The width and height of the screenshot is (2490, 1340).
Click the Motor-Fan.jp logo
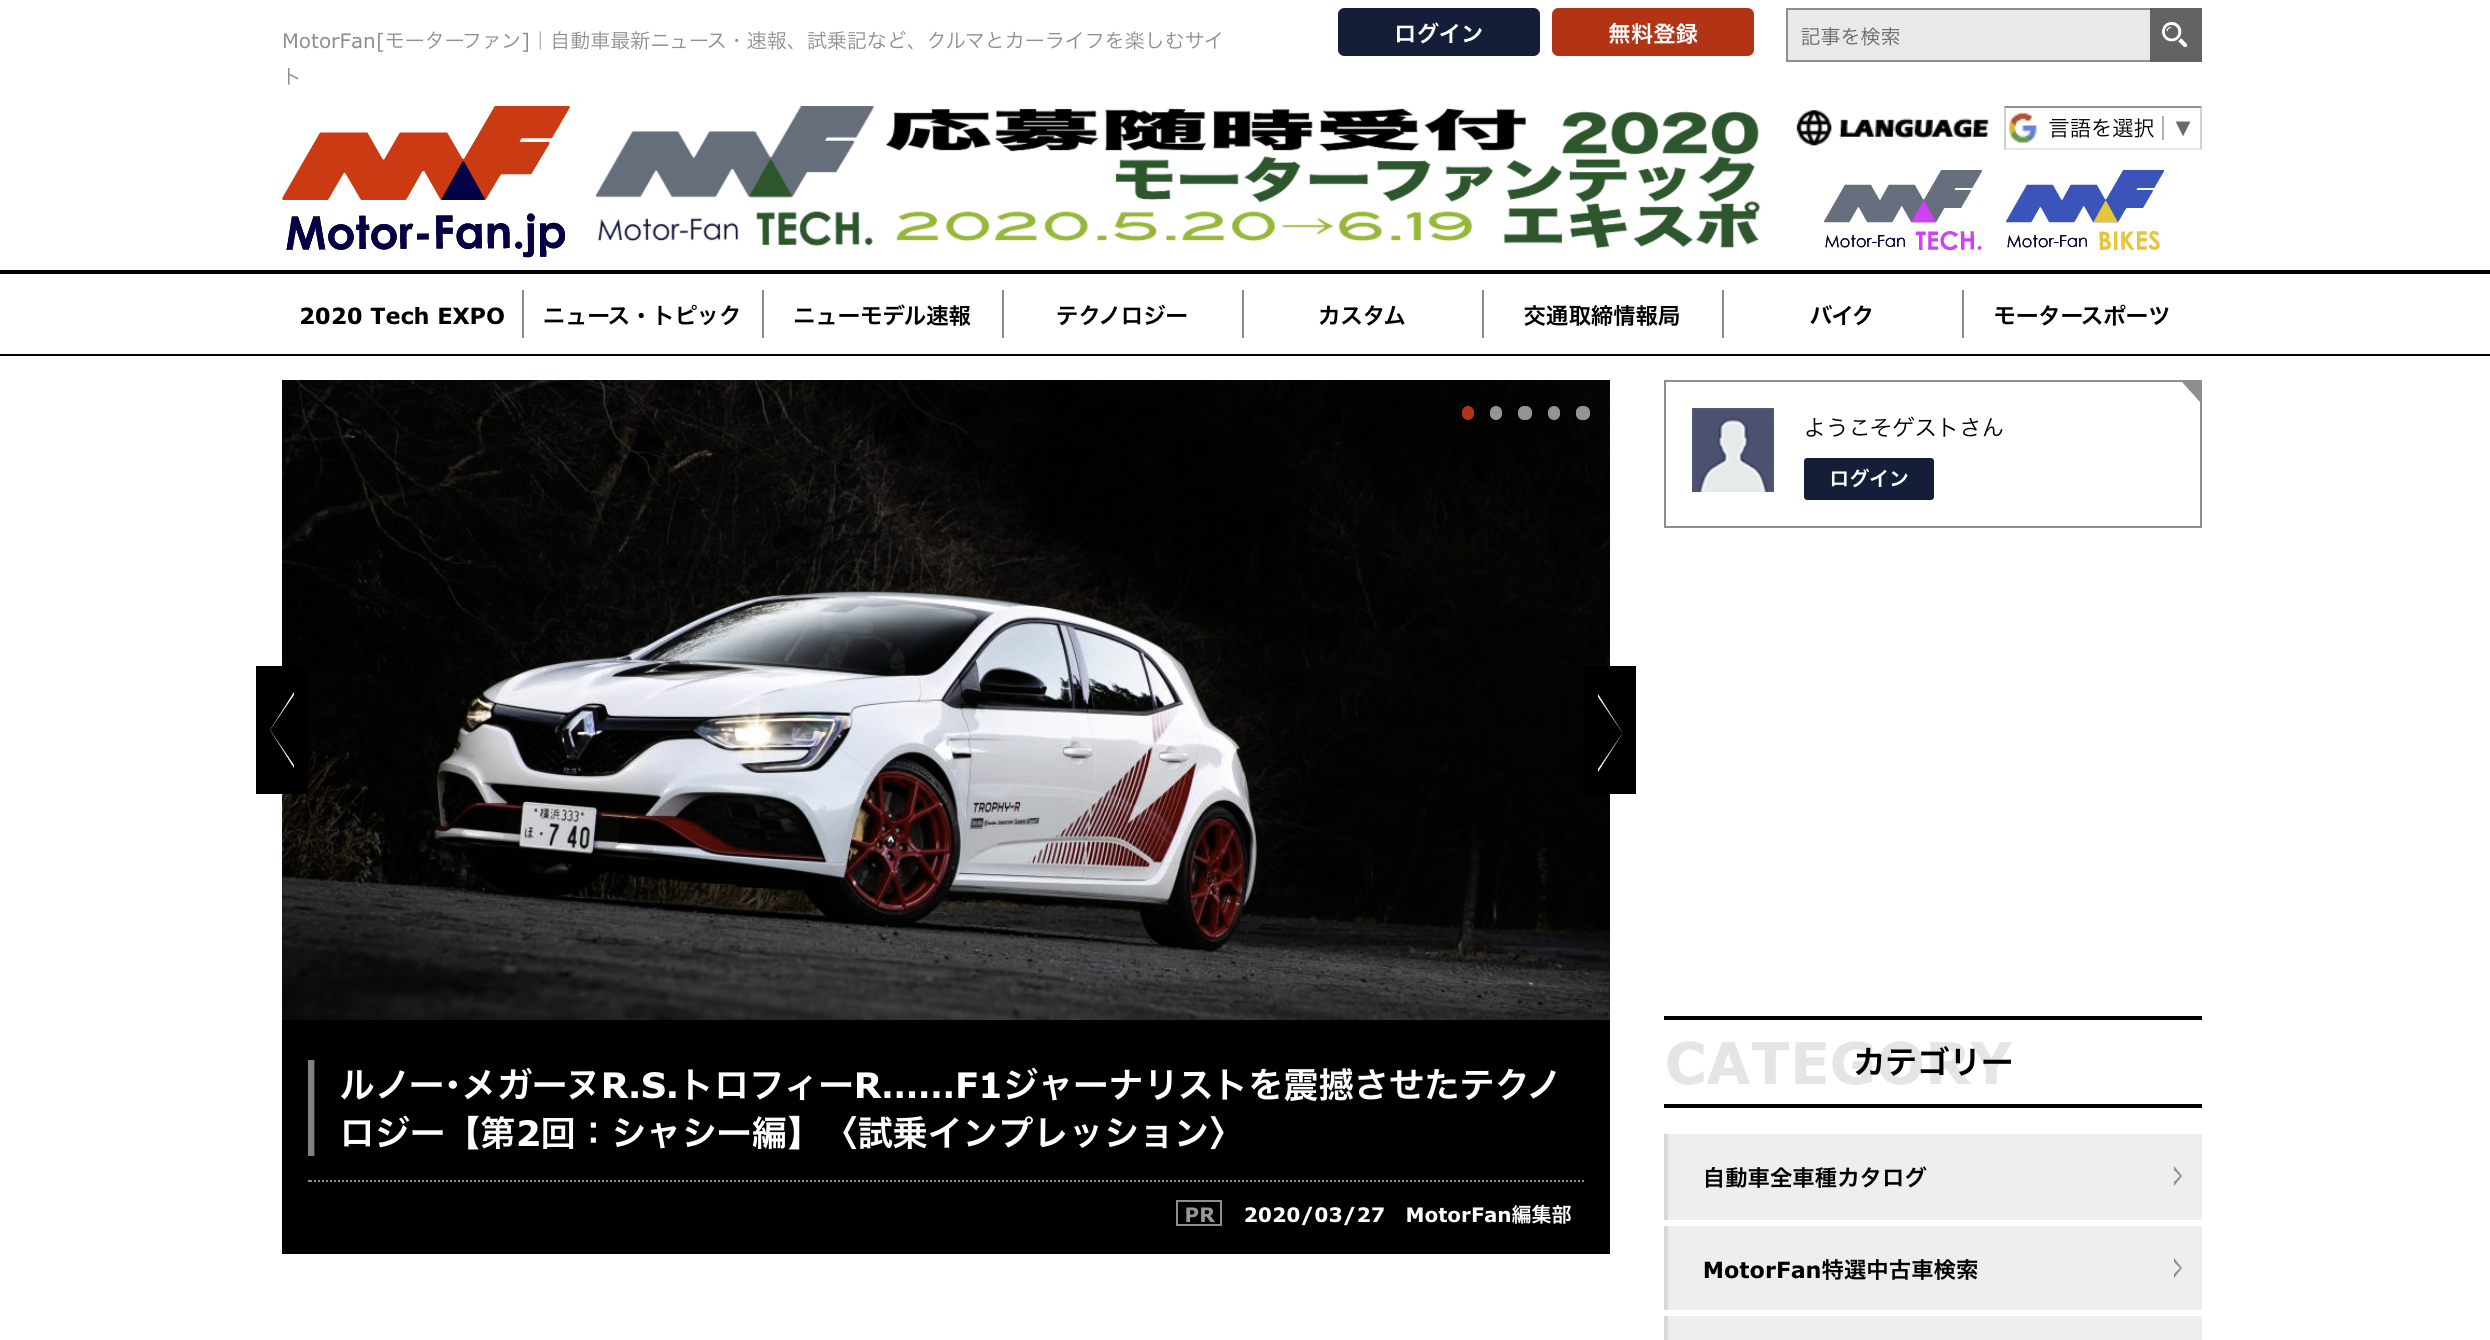coord(426,180)
